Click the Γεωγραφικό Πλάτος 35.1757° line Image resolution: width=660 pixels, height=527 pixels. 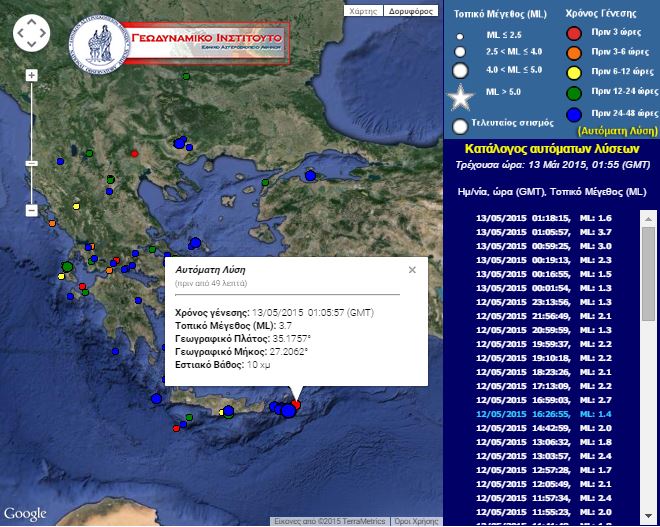[x=243, y=339]
